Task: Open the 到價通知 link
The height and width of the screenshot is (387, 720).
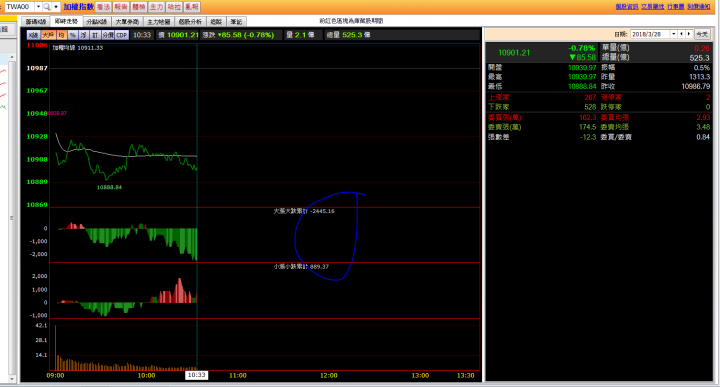Action: click(698, 6)
